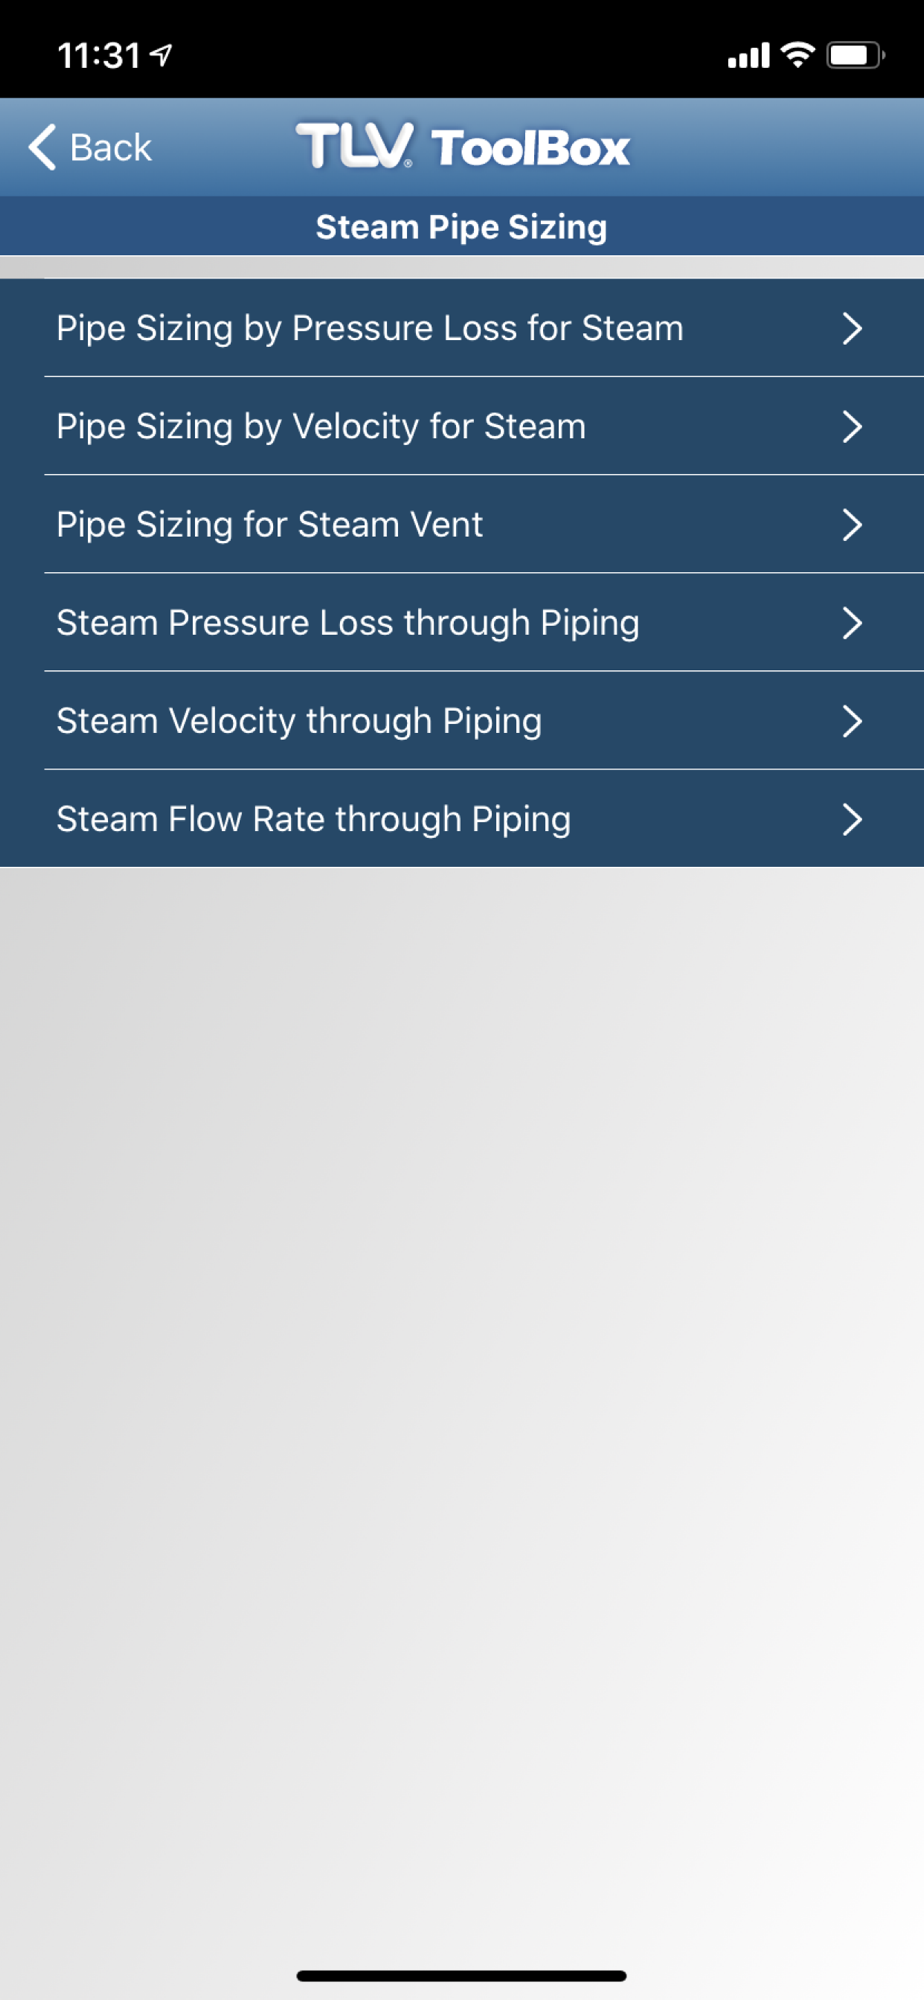The height and width of the screenshot is (2000, 924).
Task: Tap the Back chevron arrow icon
Action: [x=42, y=148]
